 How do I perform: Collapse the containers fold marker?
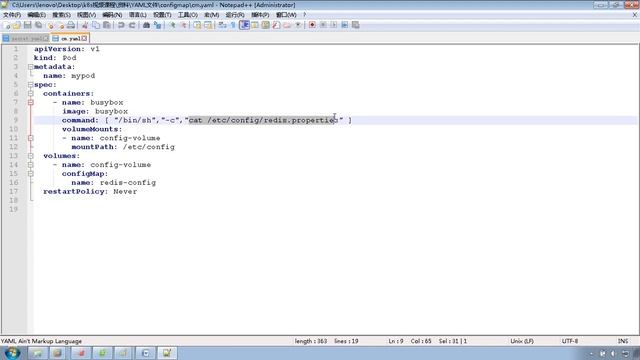click(x=31, y=93)
